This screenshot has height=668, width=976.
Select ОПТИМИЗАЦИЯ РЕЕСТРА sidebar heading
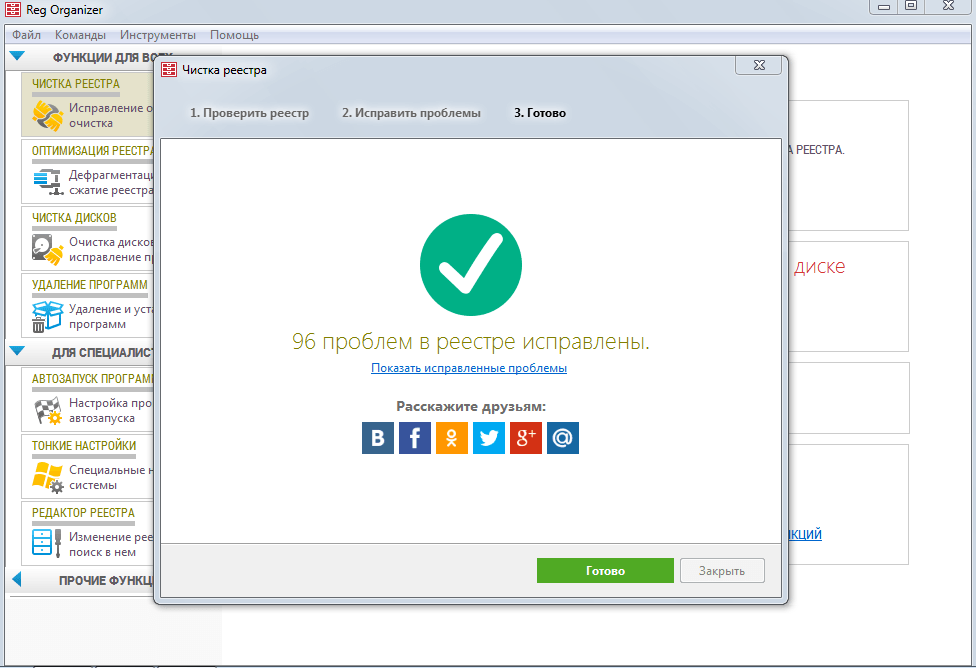pyautogui.click(x=93, y=151)
